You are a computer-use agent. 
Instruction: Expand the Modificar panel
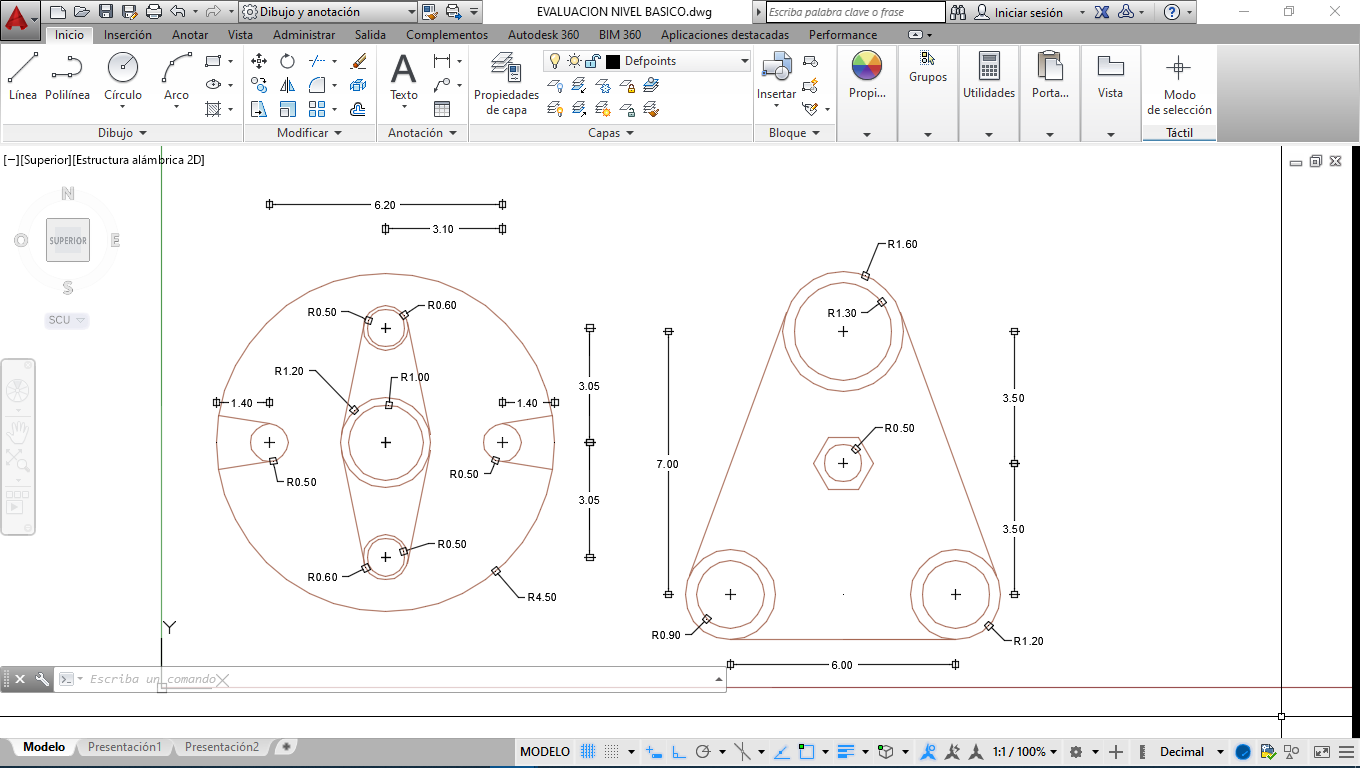(309, 133)
